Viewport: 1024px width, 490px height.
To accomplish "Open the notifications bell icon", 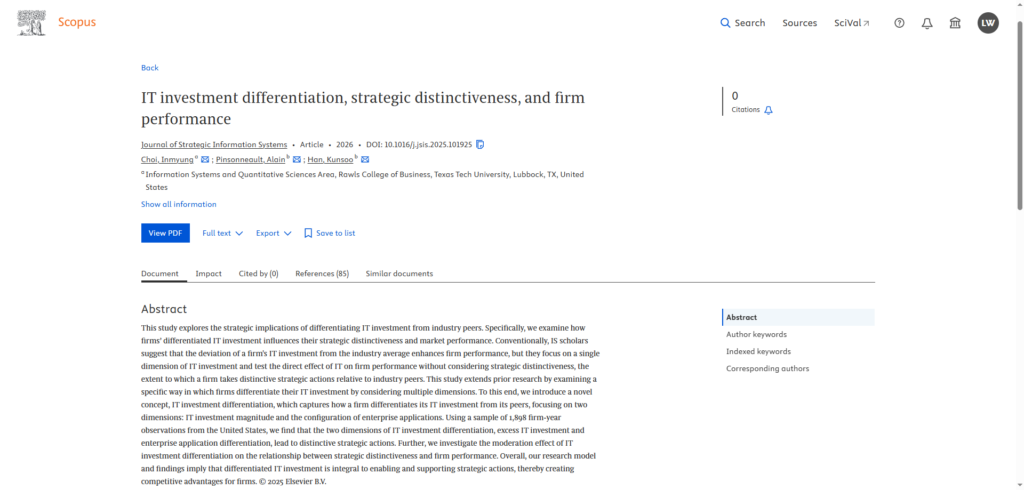I will point(927,23).
